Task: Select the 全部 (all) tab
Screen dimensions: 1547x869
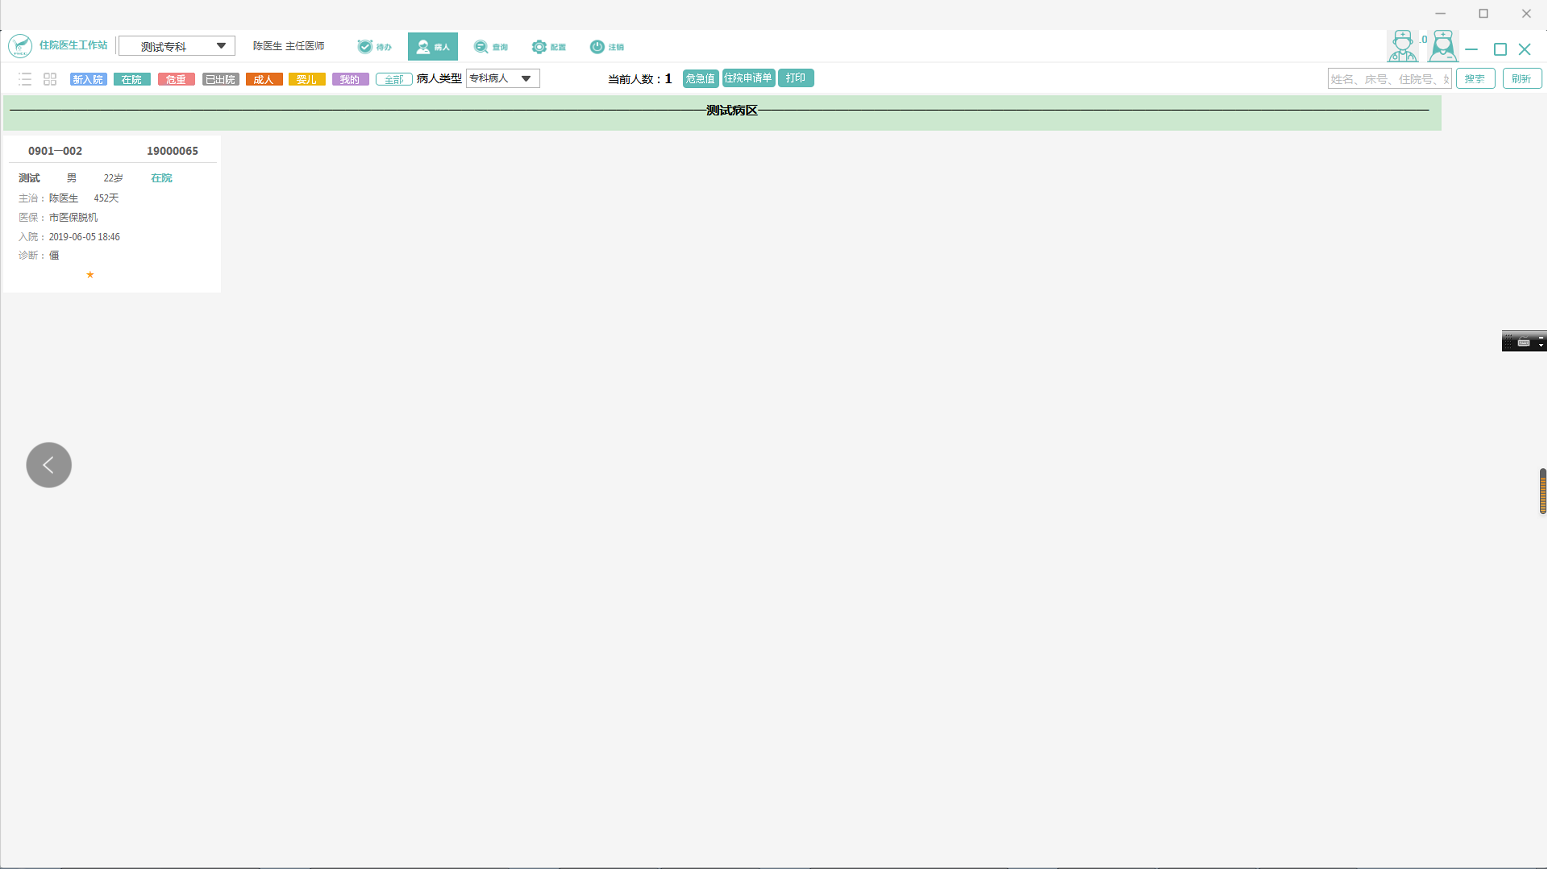Action: pyautogui.click(x=393, y=78)
